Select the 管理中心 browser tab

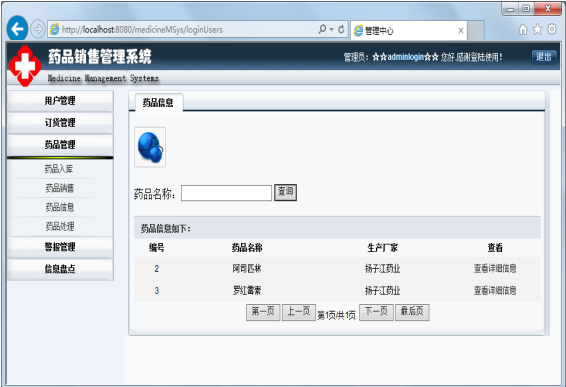408,30
